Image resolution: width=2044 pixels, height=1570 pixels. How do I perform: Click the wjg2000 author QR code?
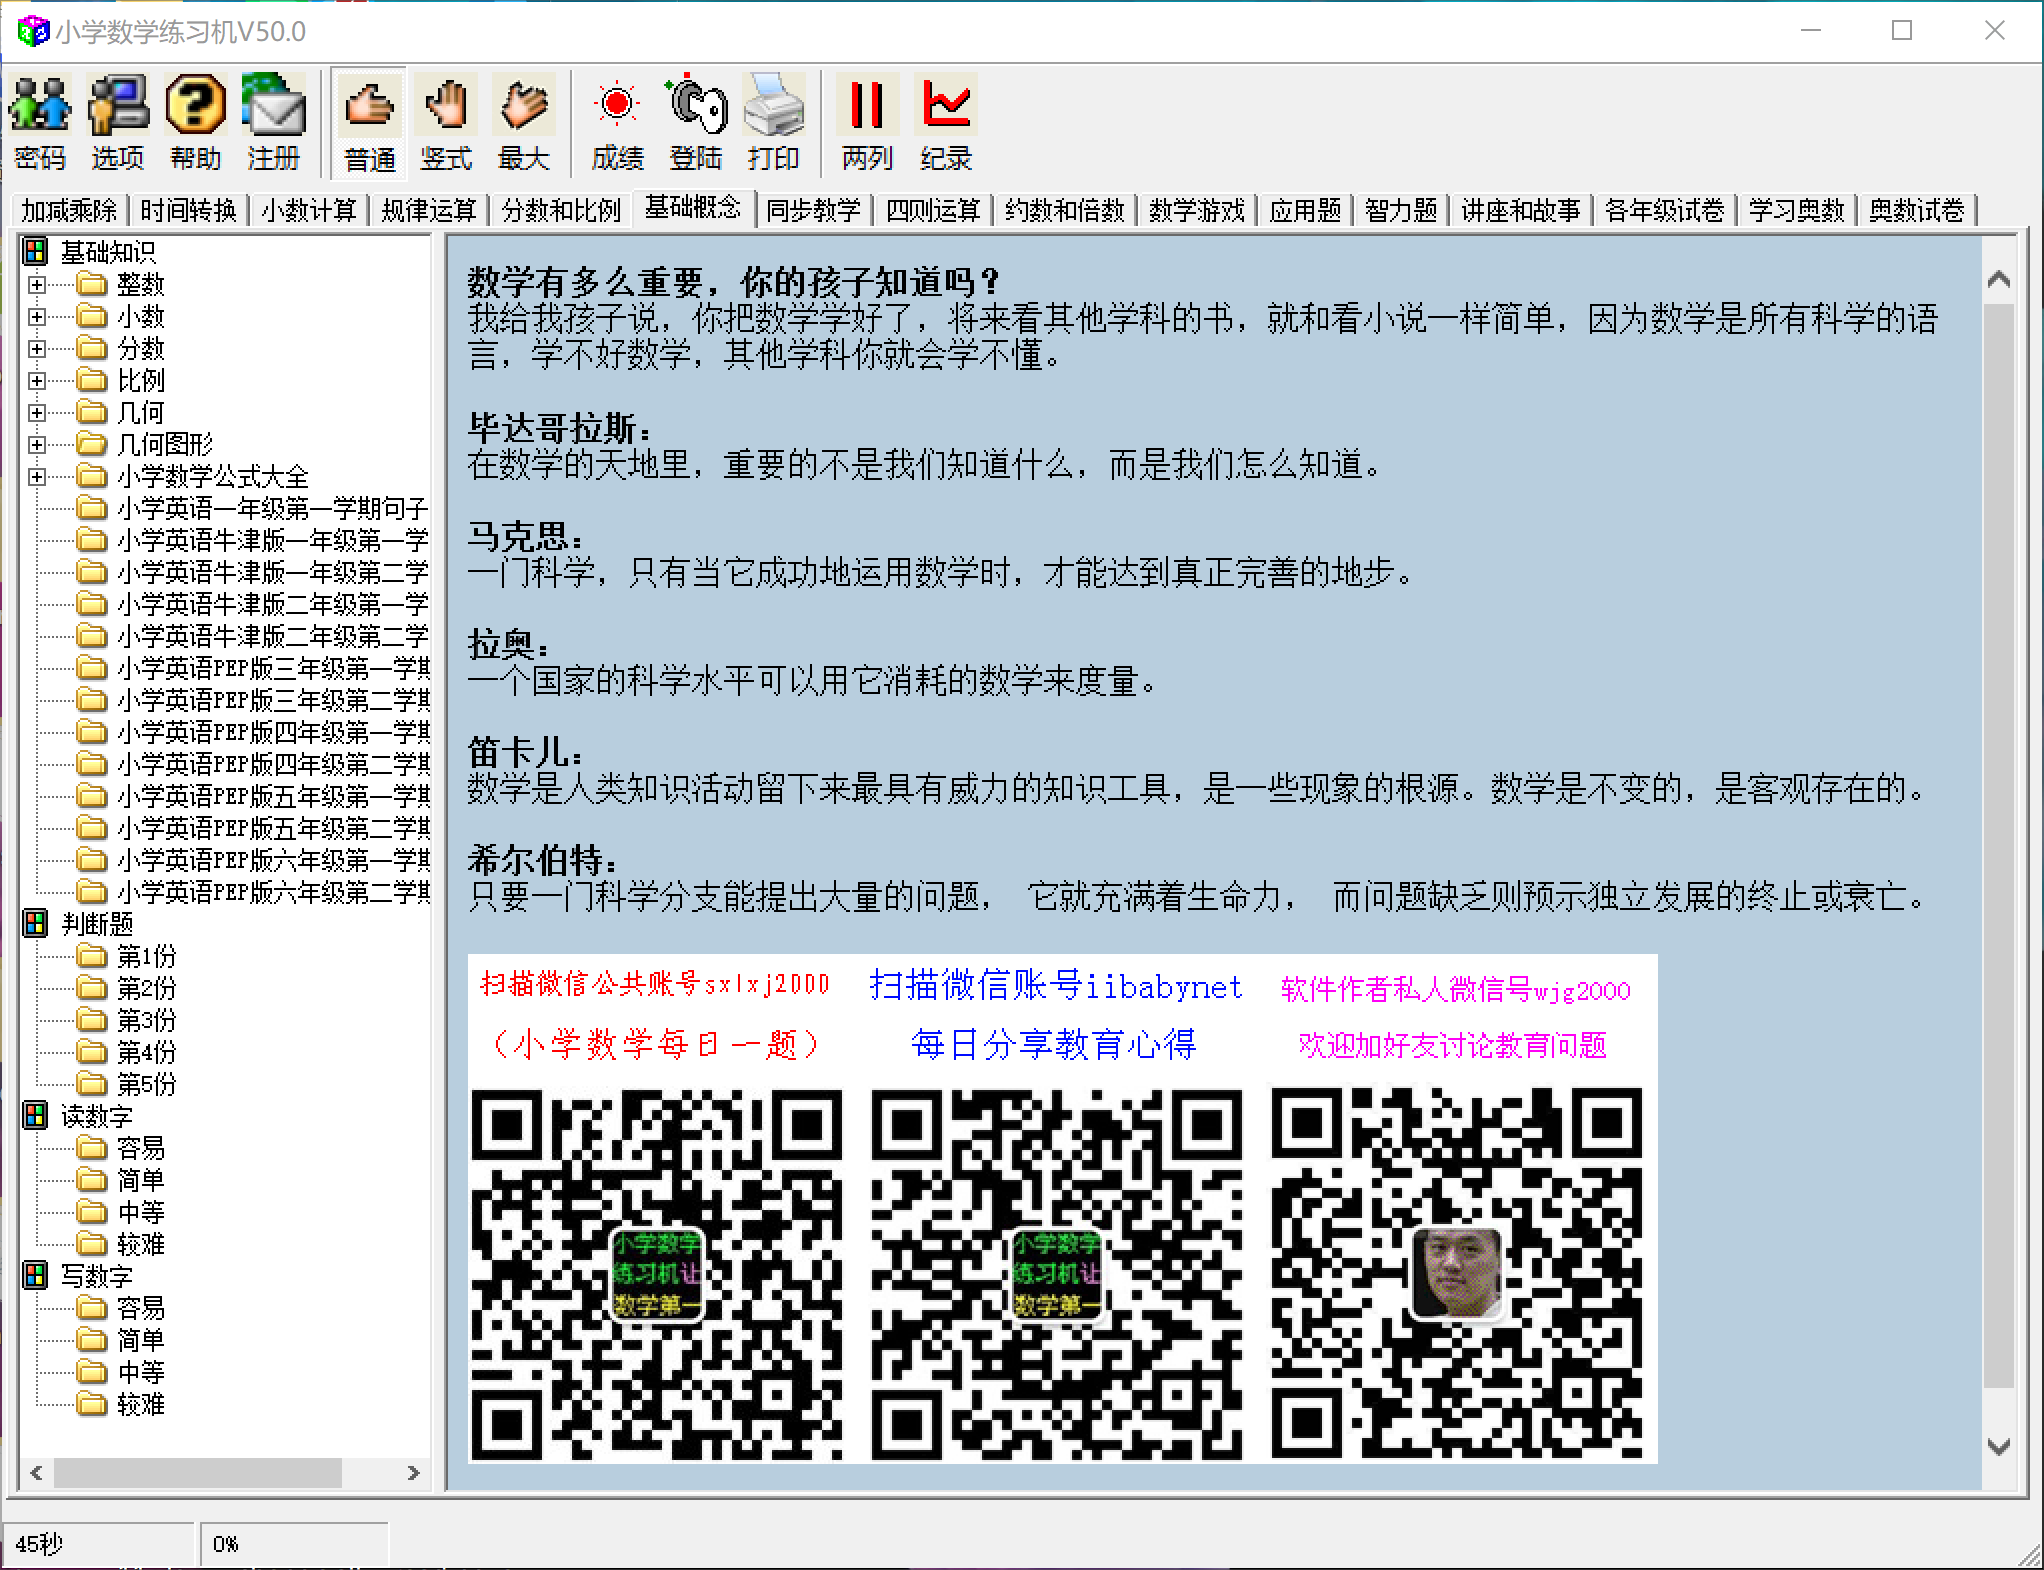1457,1274
